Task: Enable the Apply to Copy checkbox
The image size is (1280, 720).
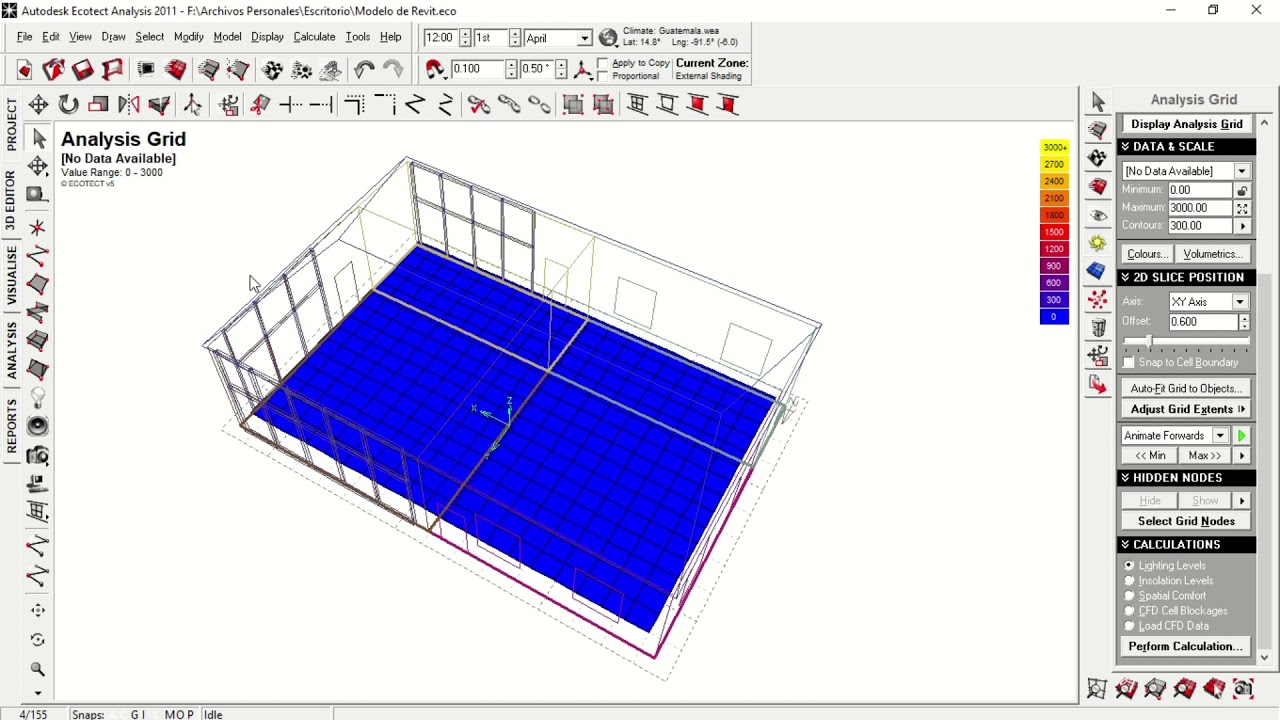Action: pos(602,64)
